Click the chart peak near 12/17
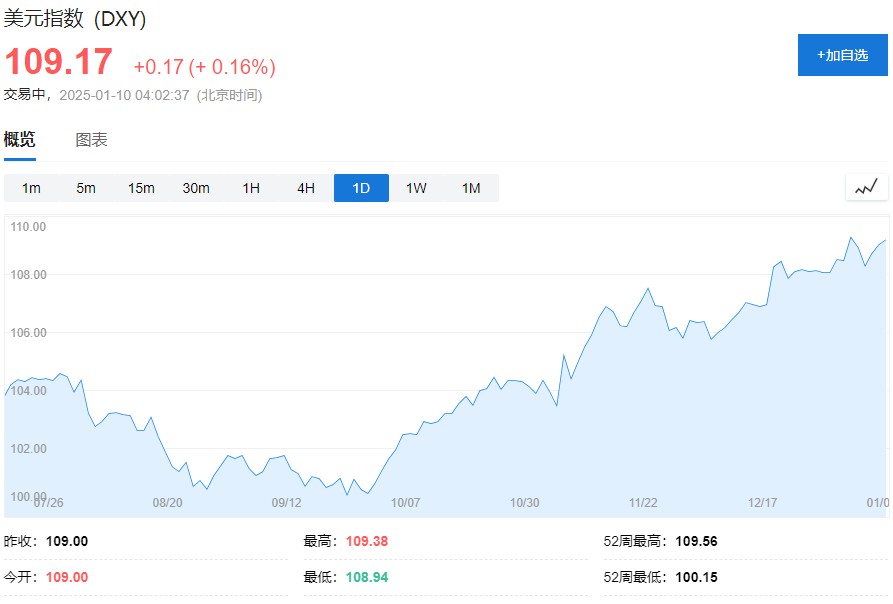Screen dimensions: 893x604 pyautogui.click(x=780, y=261)
